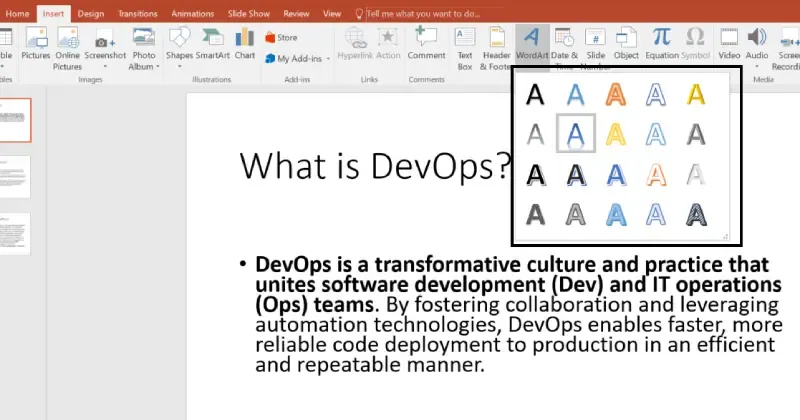
Task: Insert a new Comment
Action: (x=427, y=44)
